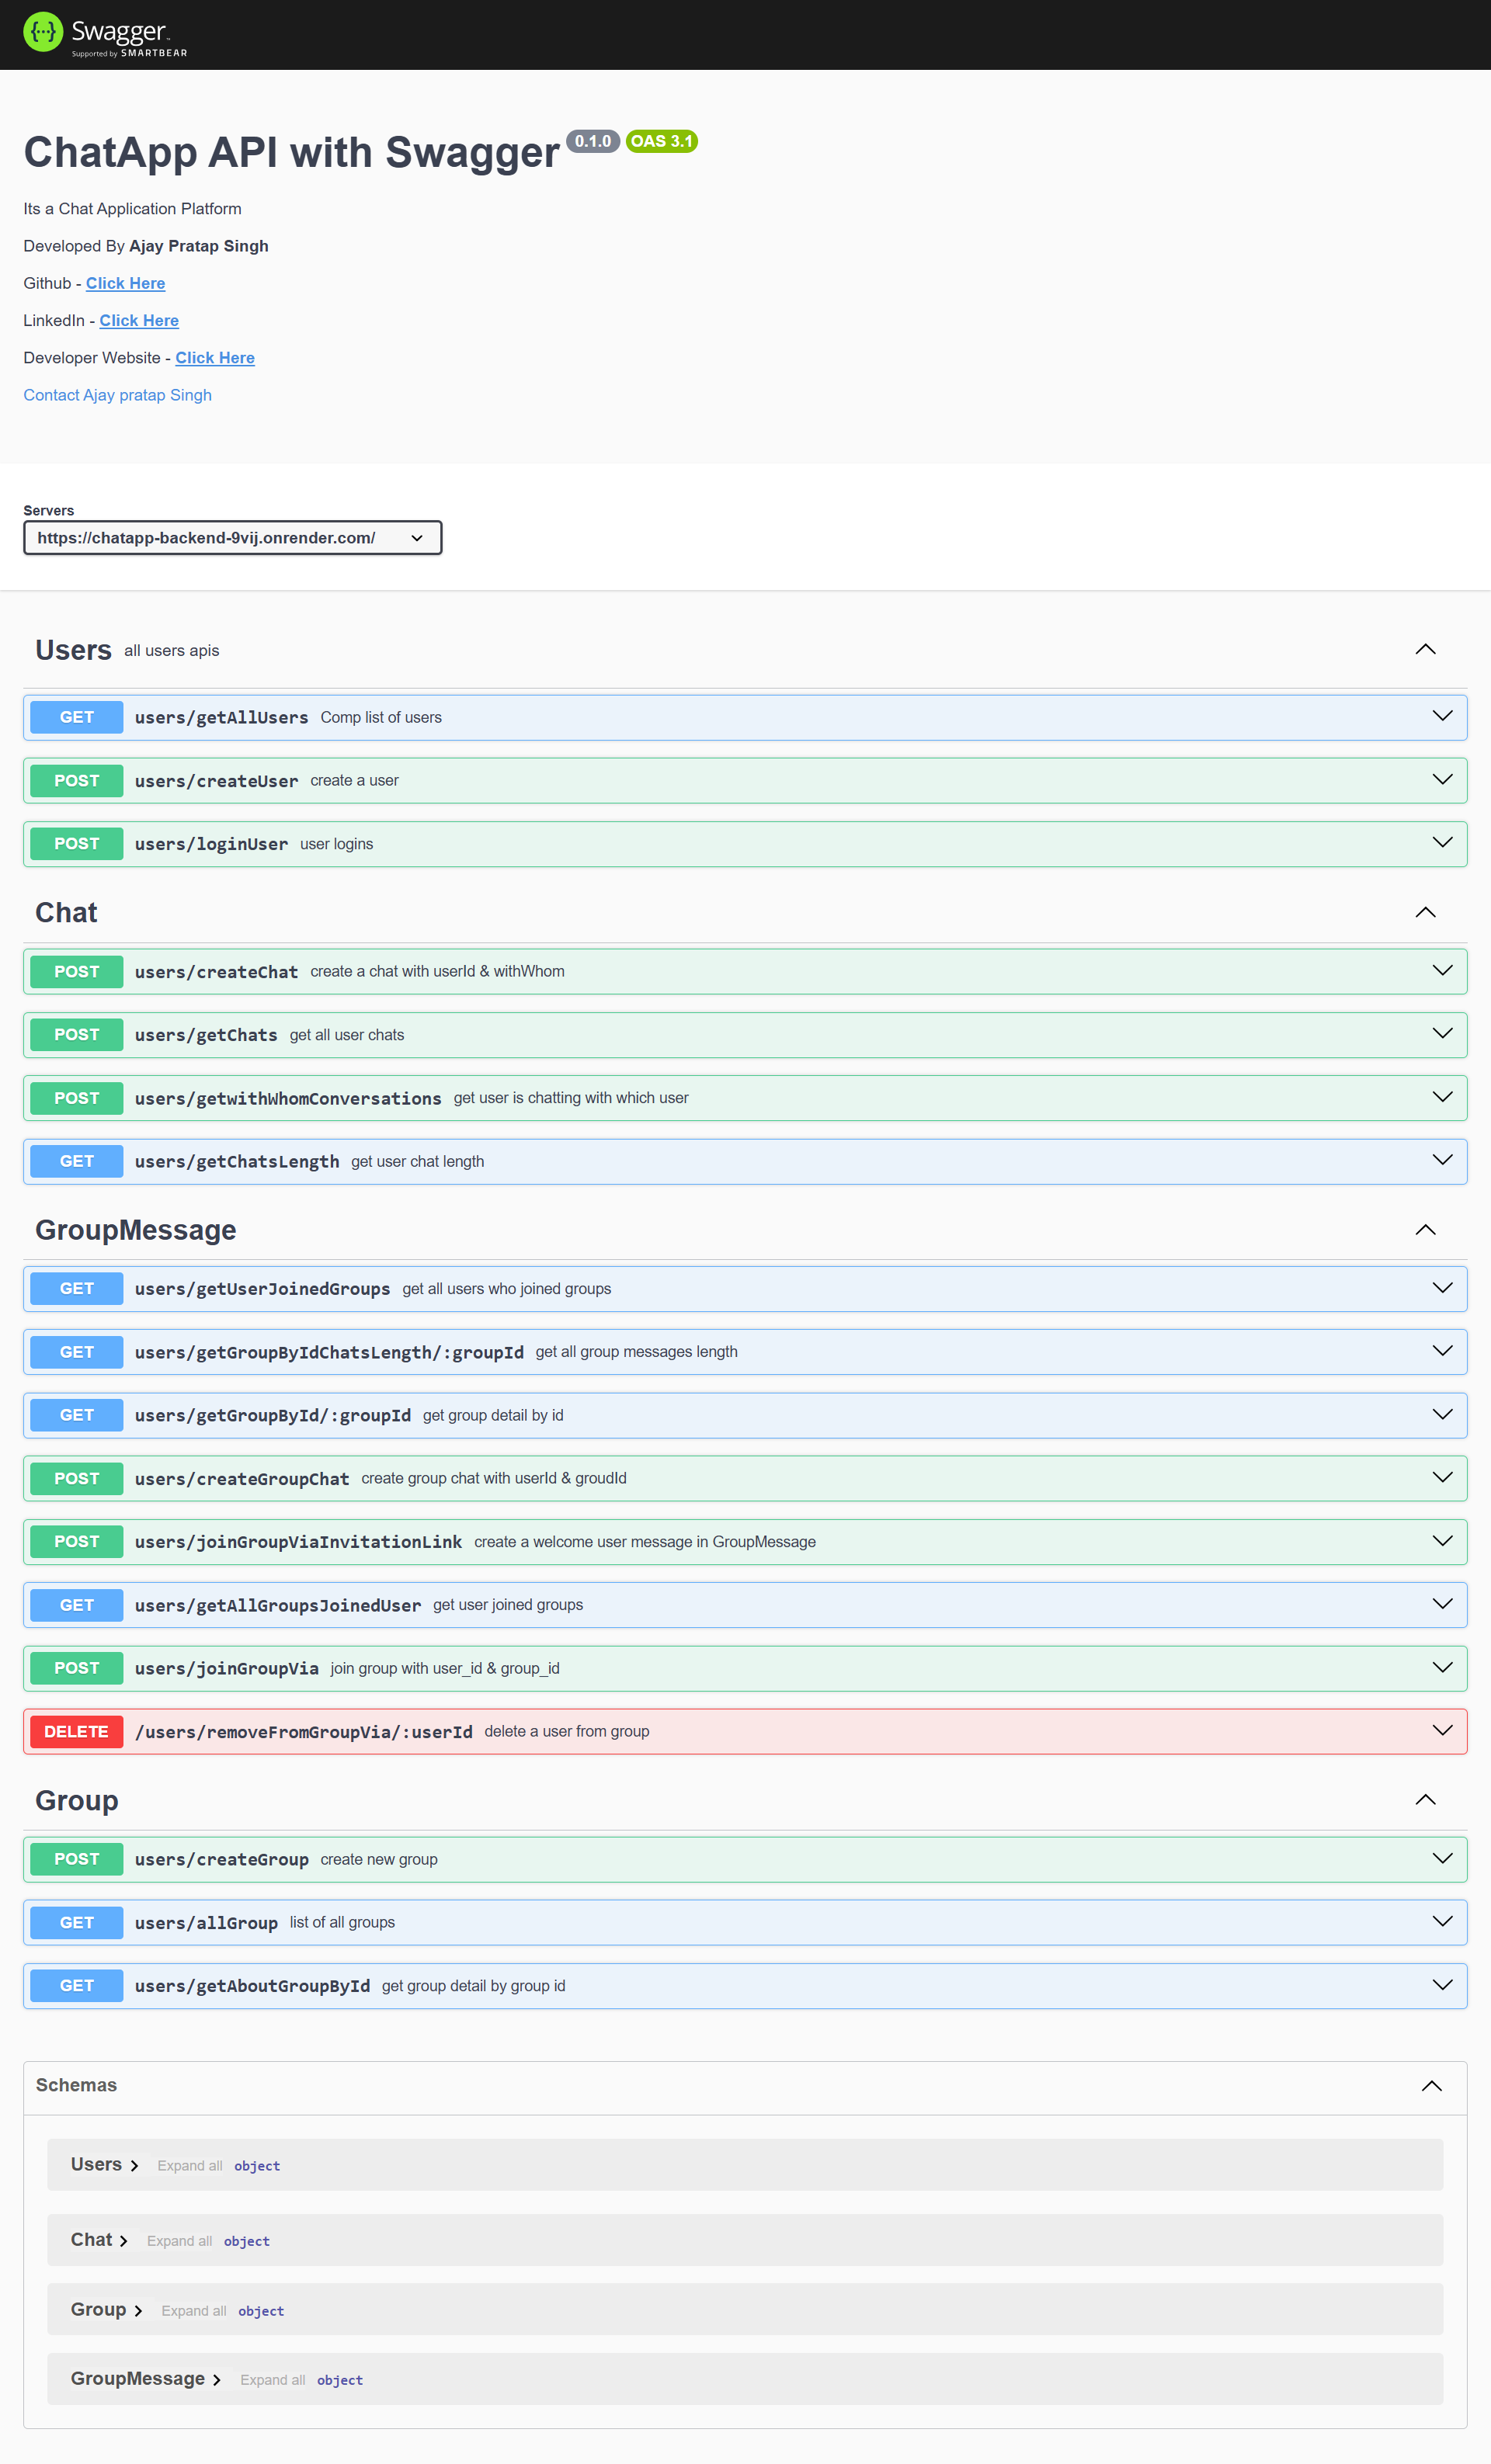Expand users/createGroupChat row arrow
1491x2464 pixels.
(1442, 1478)
